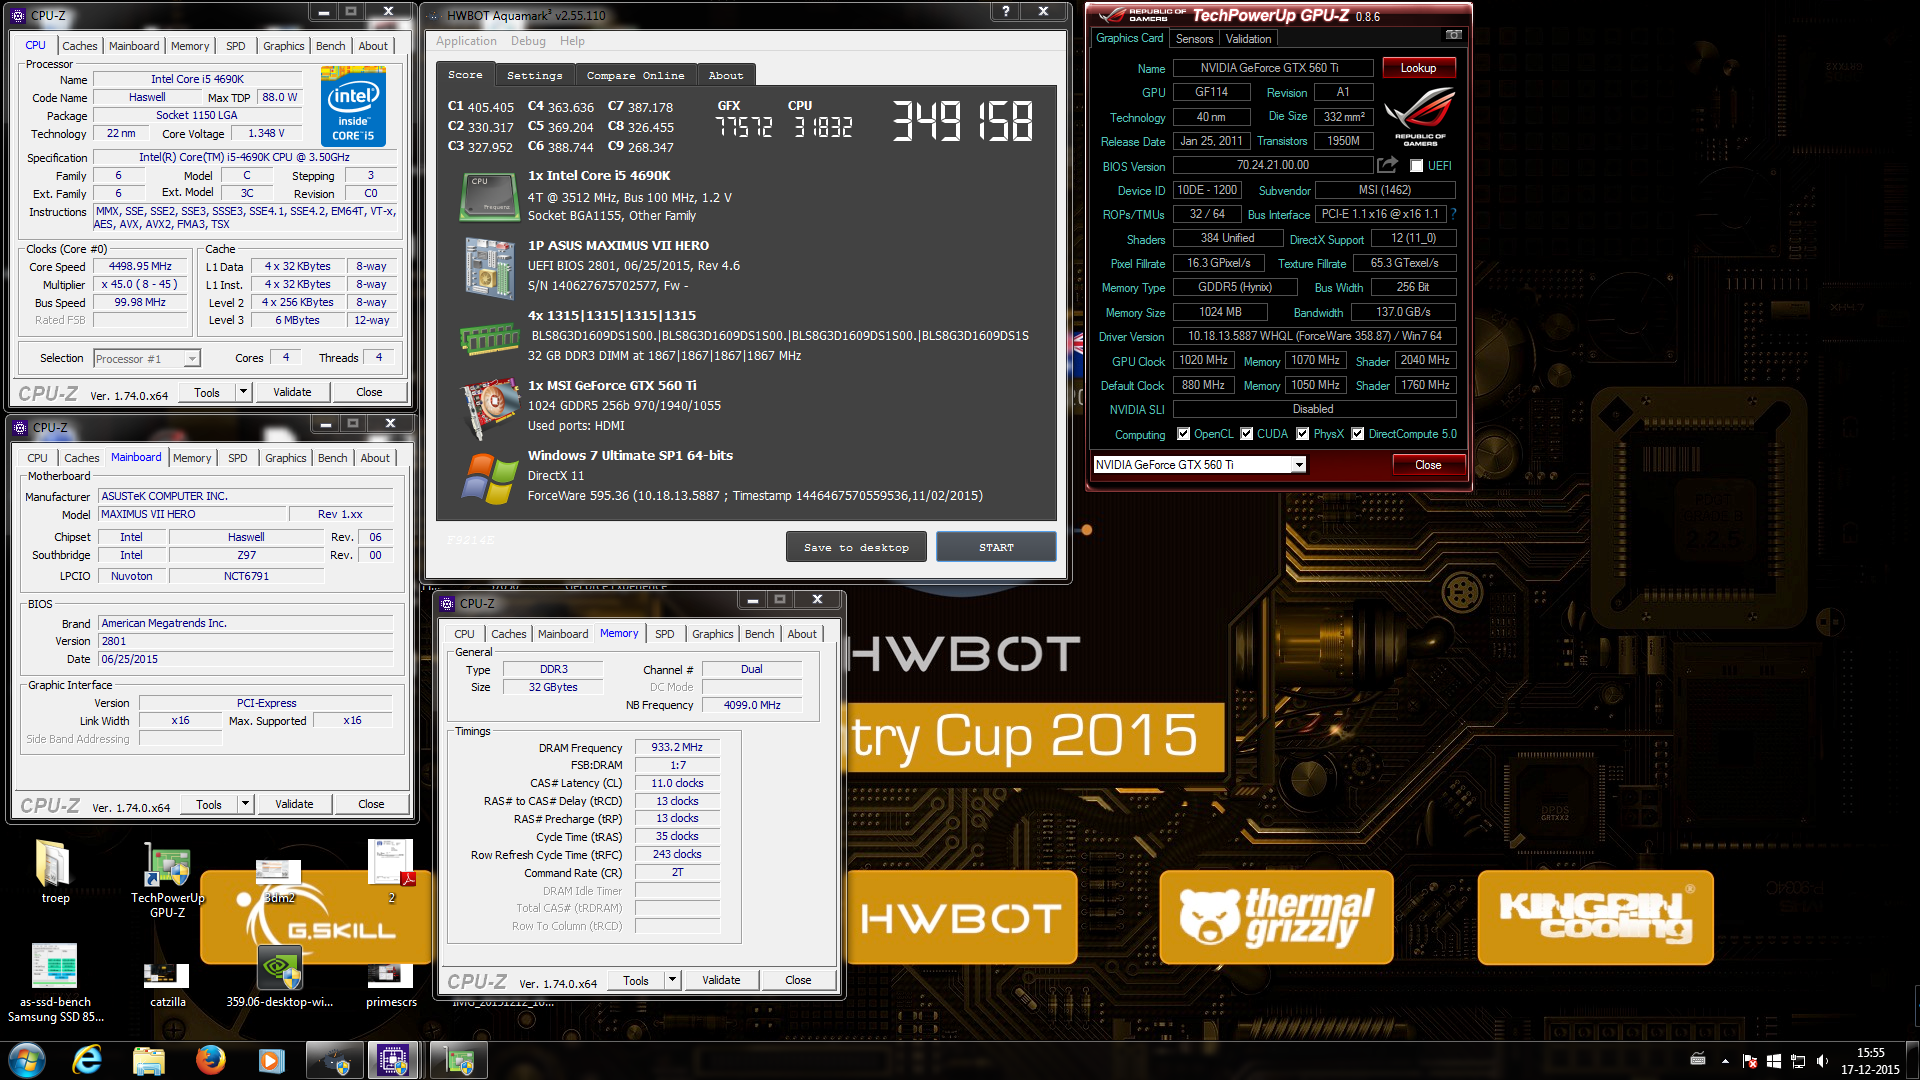
Task: Show hidden tray icons arrow
Action: pos(1725,1061)
